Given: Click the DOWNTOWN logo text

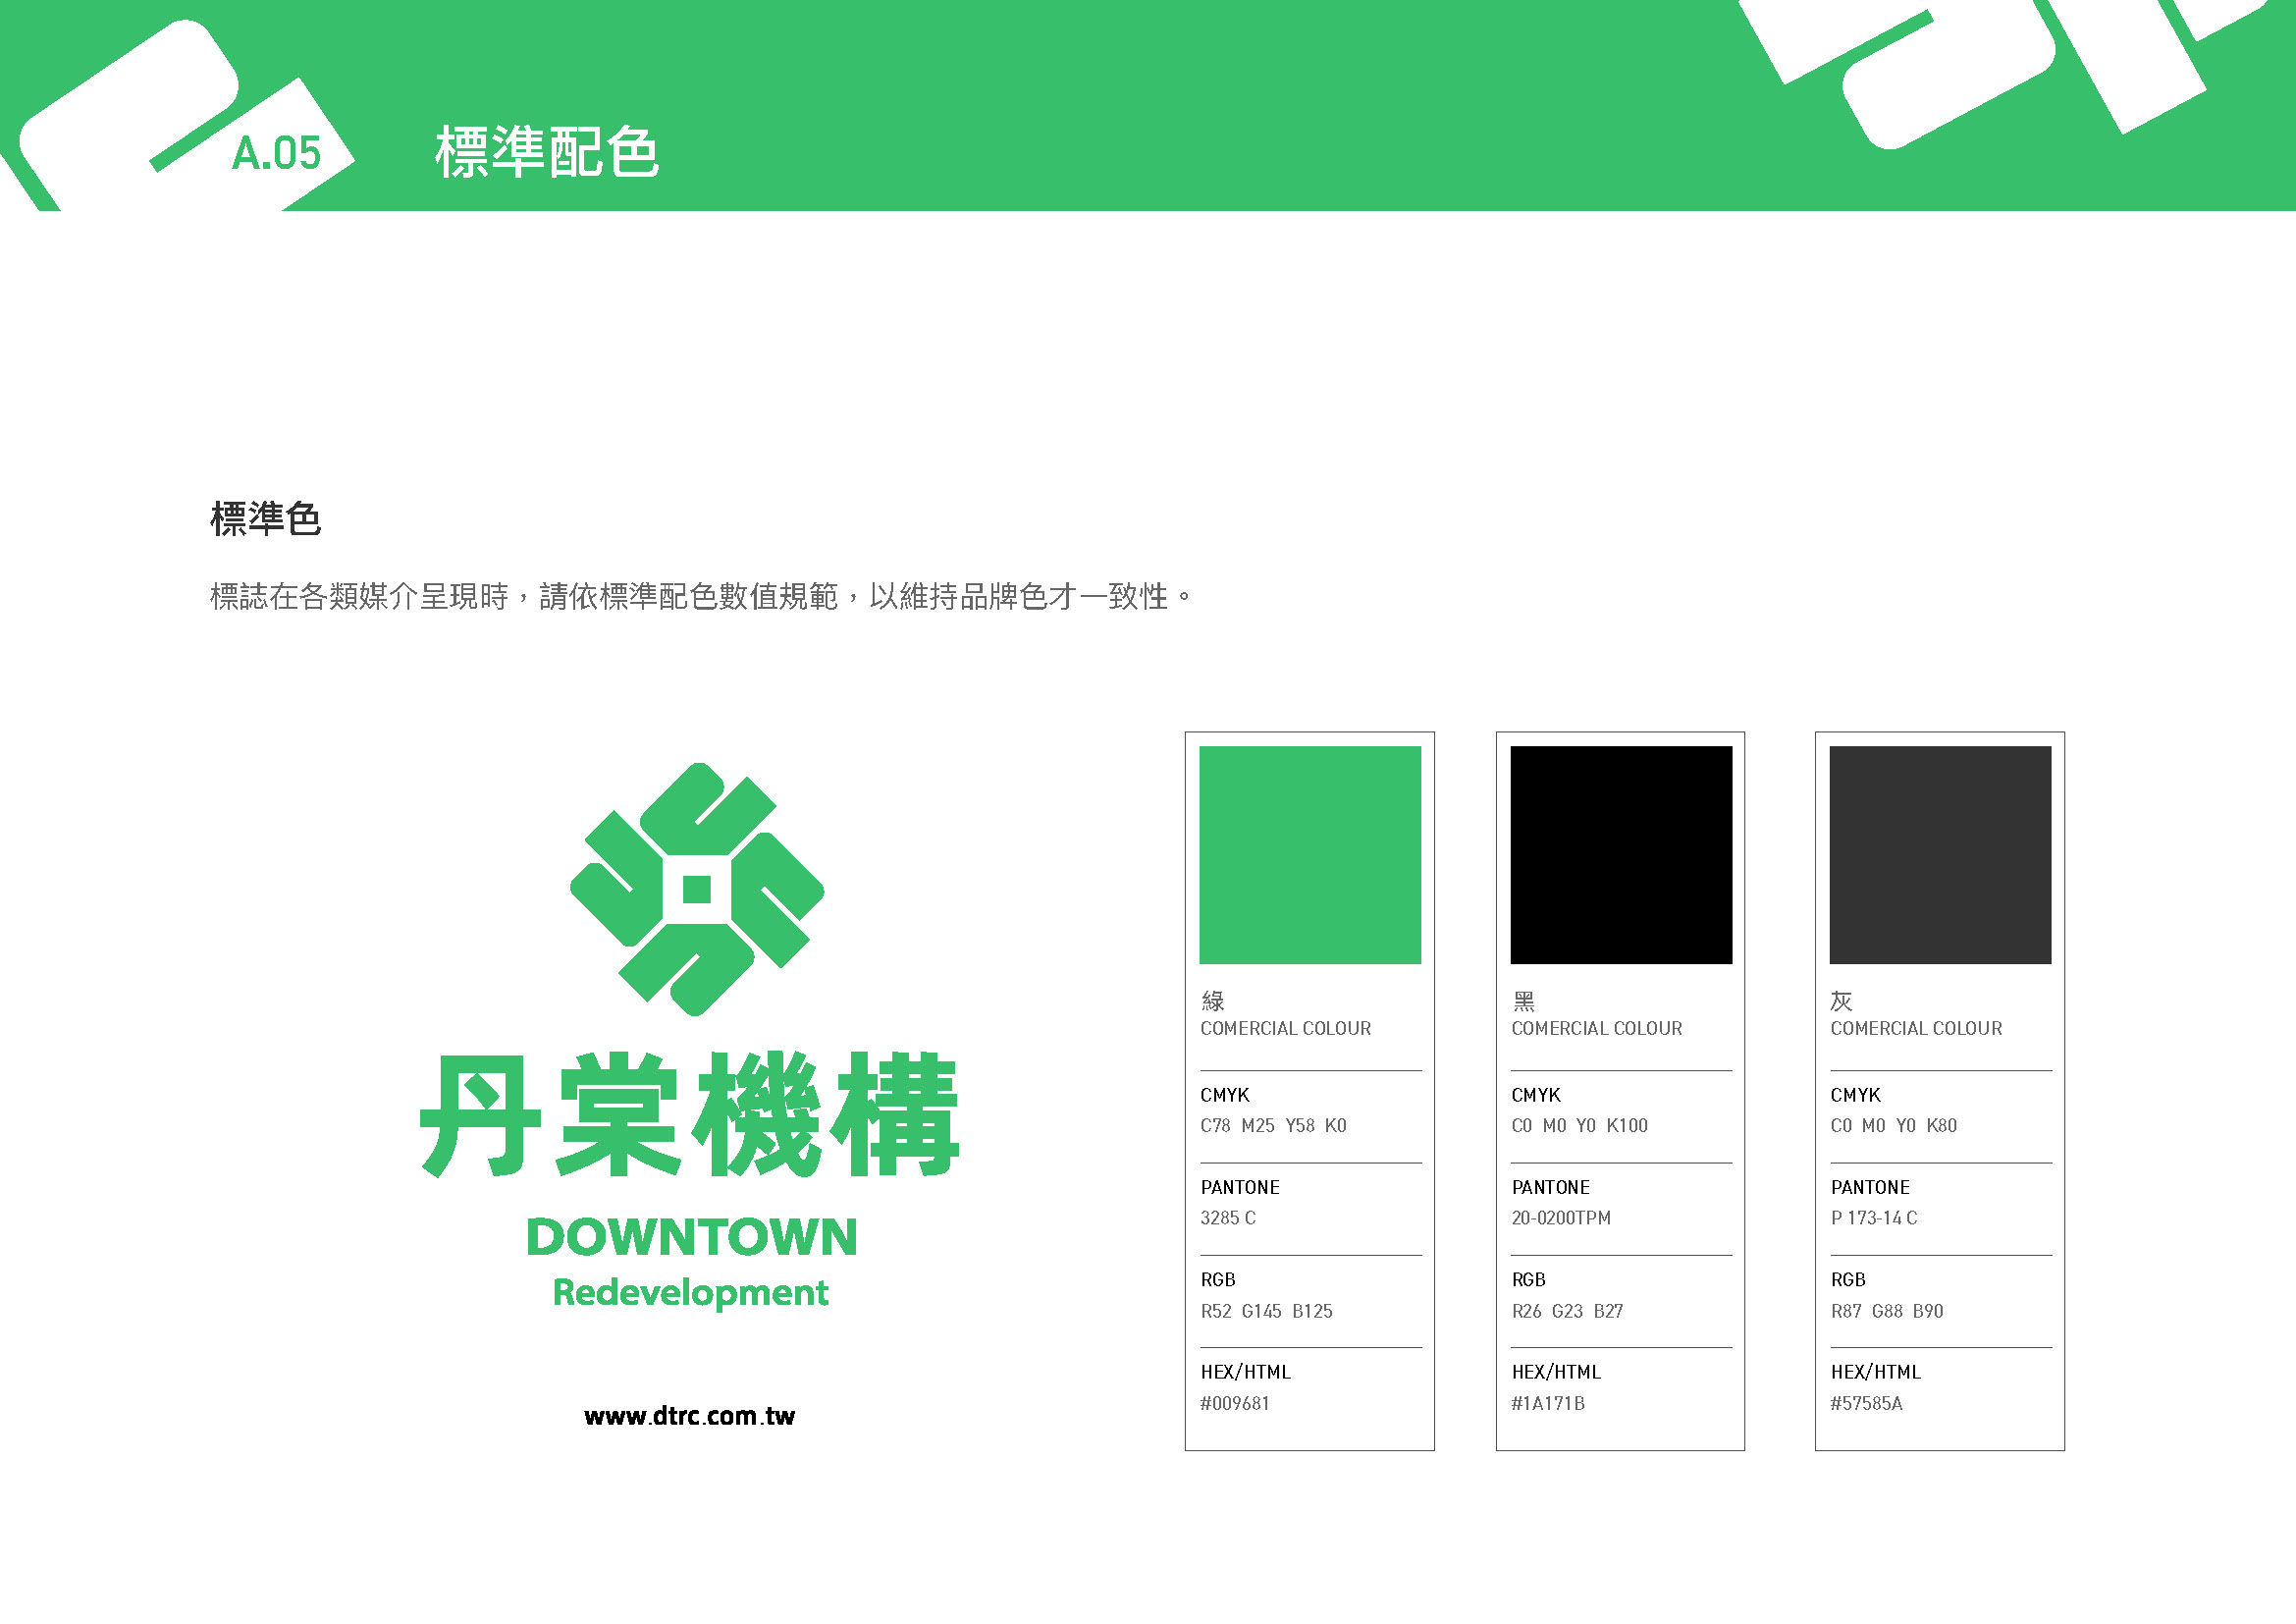Looking at the screenshot, I should click(691, 1237).
